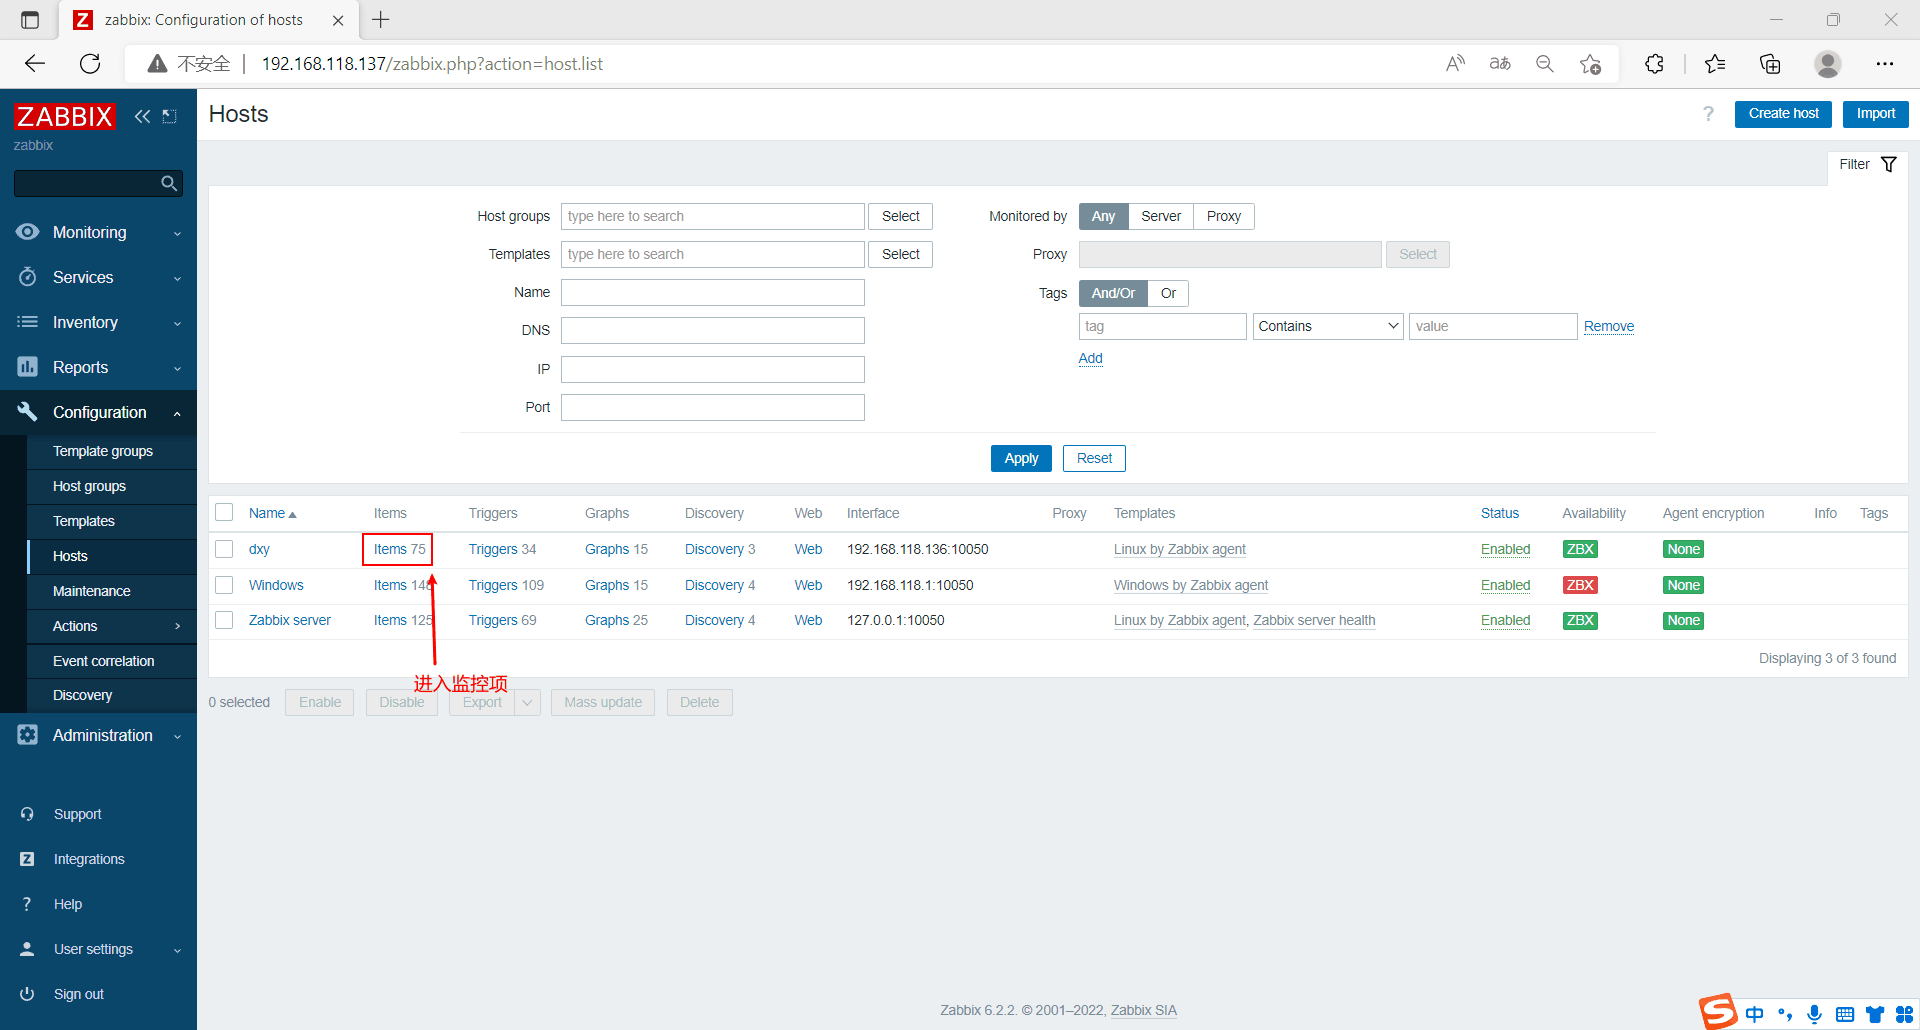Viewport: 1920px width, 1030px height.
Task: Click the browser profile avatar
Action: 1828,64
